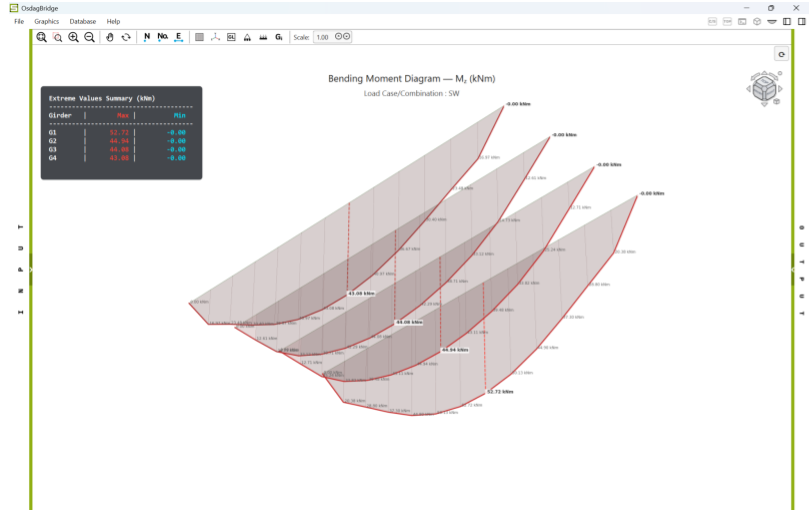Screen dimensions: 811x526
Task: Click the GL toolbar icon
Action: click(231, 37)
